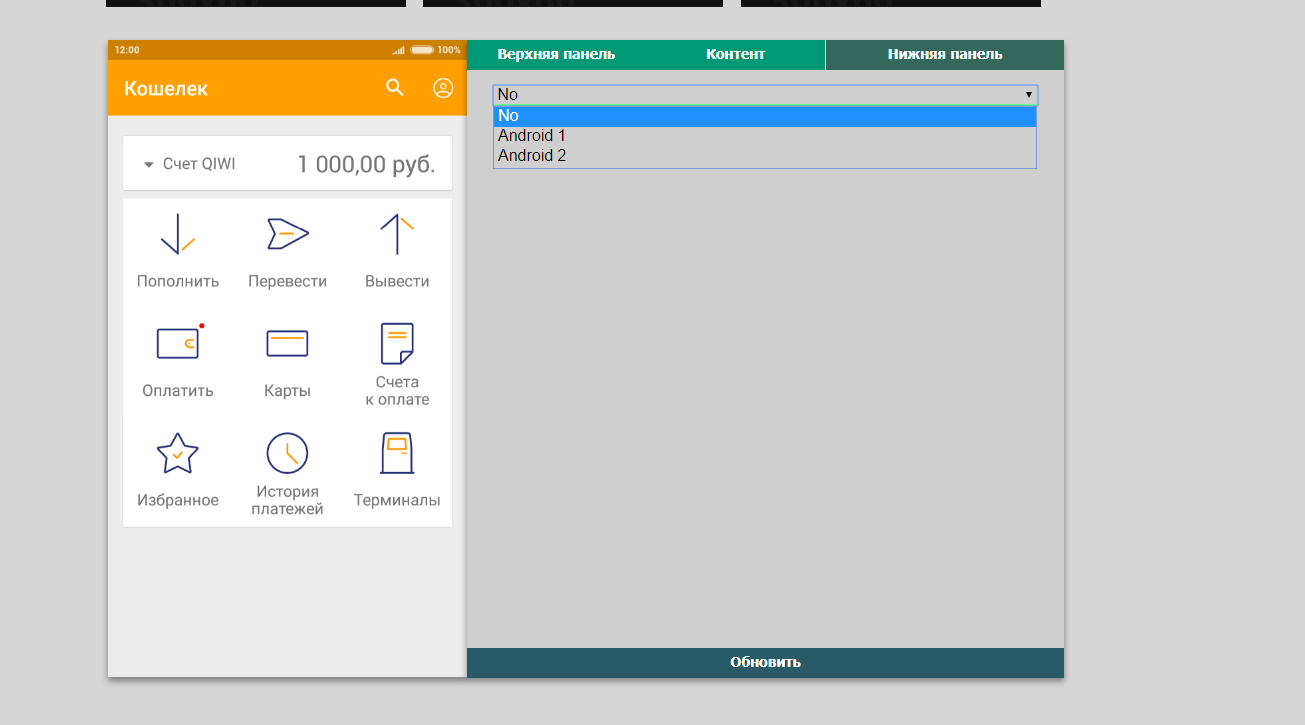Viewport: 1305px width, 725px height.
Task: Open История платежей clock icon
Action: click(x=287, y=453)
